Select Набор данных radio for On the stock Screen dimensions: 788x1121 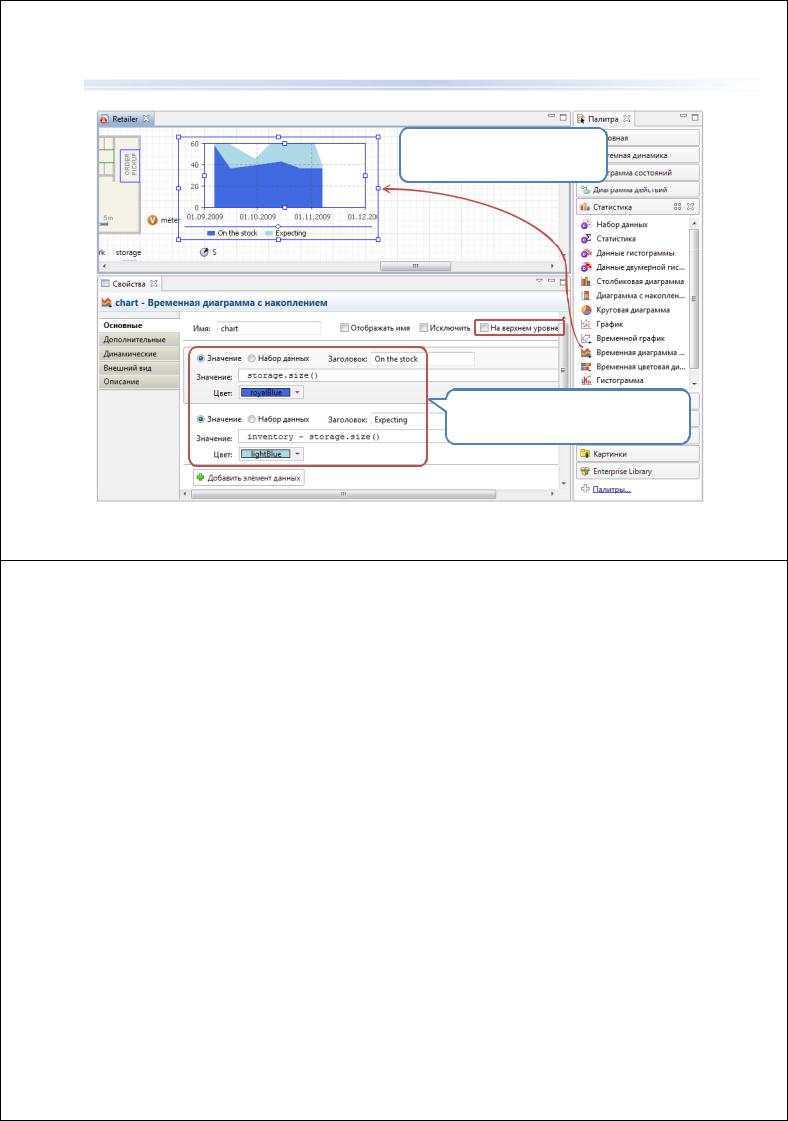252,359
